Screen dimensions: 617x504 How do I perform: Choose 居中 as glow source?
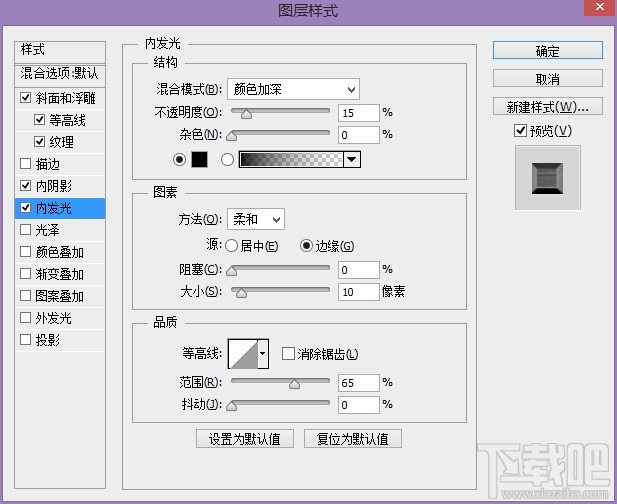(x=231, y=246)
